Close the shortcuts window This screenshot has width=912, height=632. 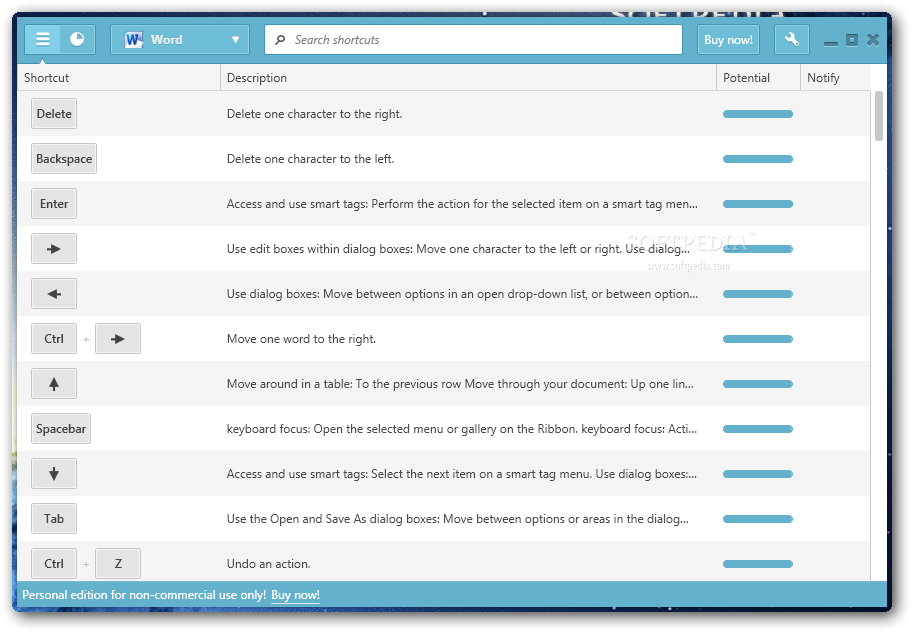[x=872, y=40]
